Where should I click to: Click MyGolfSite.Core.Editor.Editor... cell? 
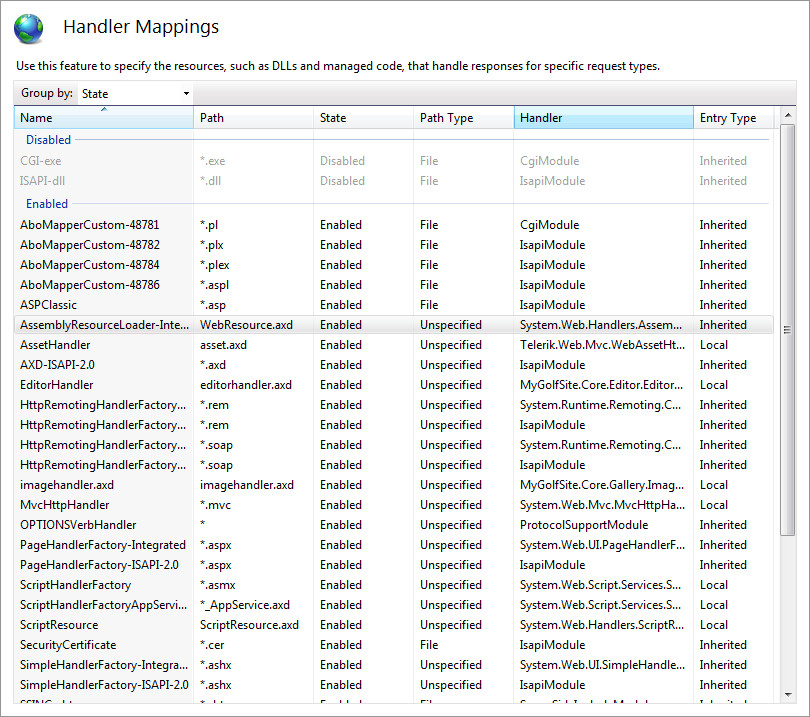click(x=601, y=385)
